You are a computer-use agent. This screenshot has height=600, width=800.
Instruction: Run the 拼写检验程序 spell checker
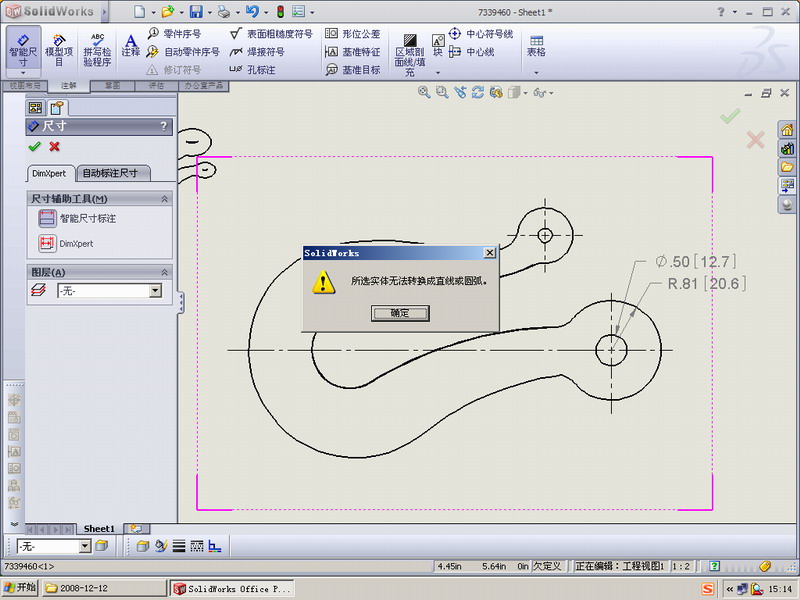coord(97,50)
